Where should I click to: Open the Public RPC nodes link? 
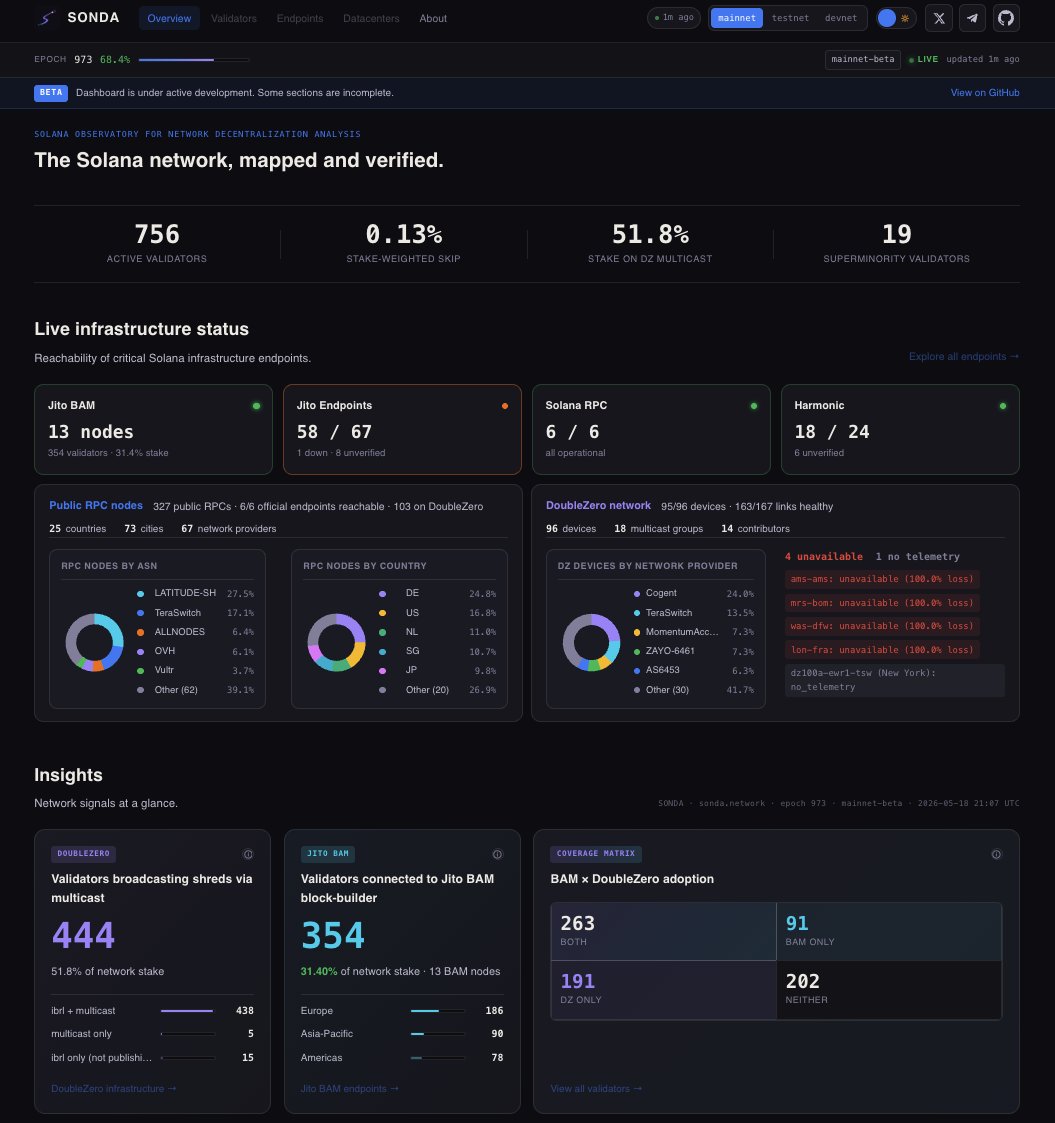[x=96, y=505]
